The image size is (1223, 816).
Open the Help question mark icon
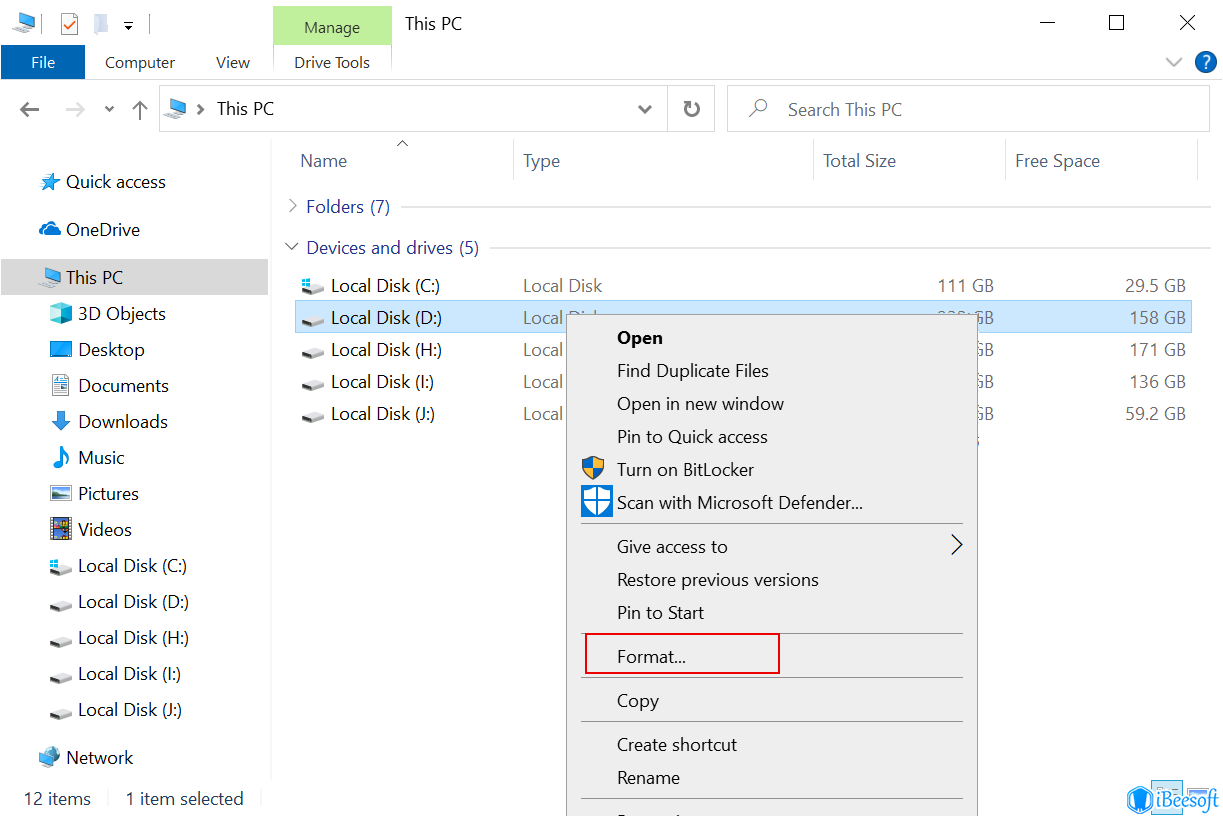point(1206,62)
